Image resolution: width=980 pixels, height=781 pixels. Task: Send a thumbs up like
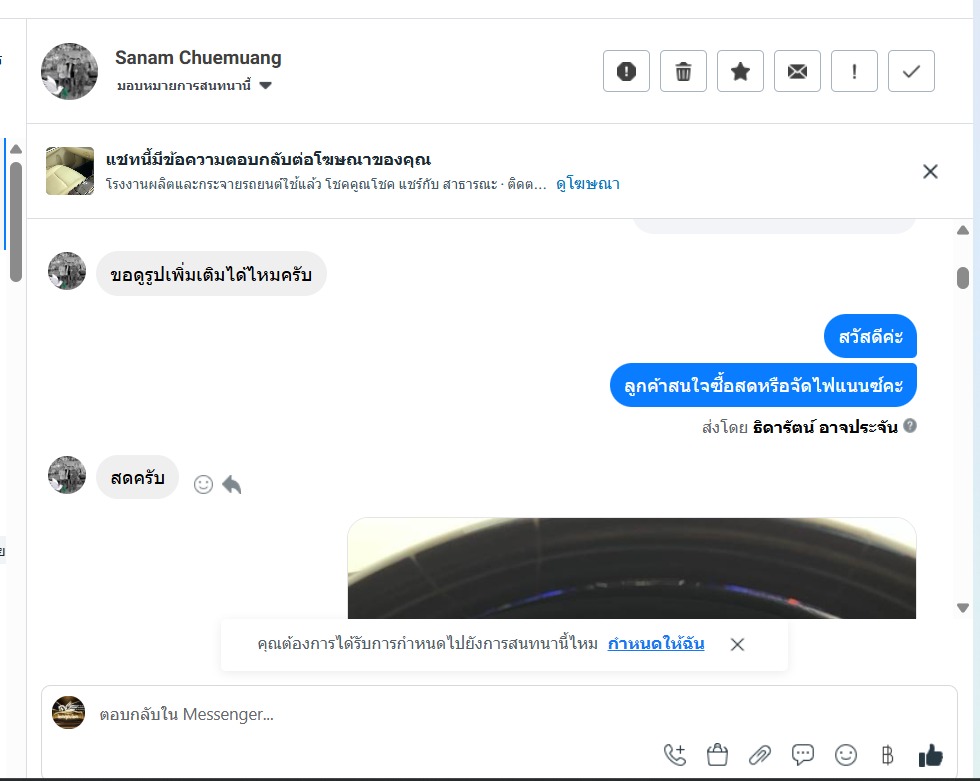point(930,755)
